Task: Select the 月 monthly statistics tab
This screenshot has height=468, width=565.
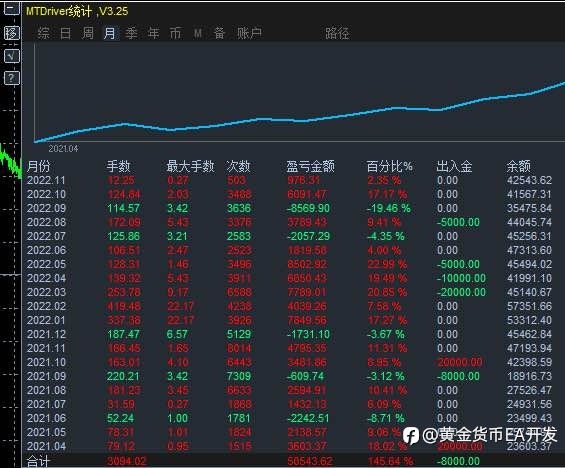Action: (x=110, y=33)
